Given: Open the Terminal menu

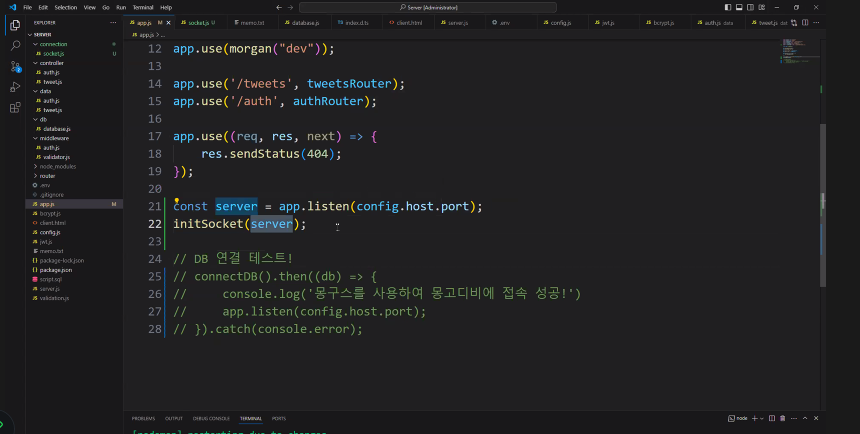Looking at the screenshot, I should [143, 7].
